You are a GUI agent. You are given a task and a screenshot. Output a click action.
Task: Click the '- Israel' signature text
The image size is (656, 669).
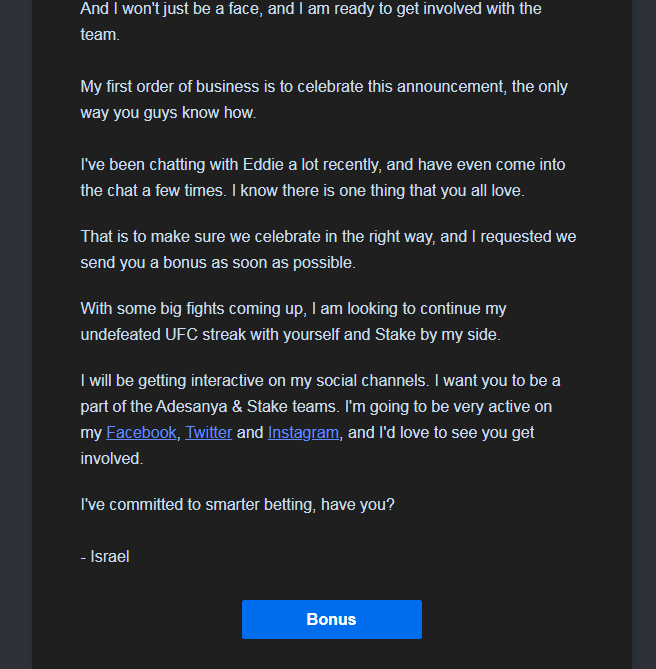105,557
